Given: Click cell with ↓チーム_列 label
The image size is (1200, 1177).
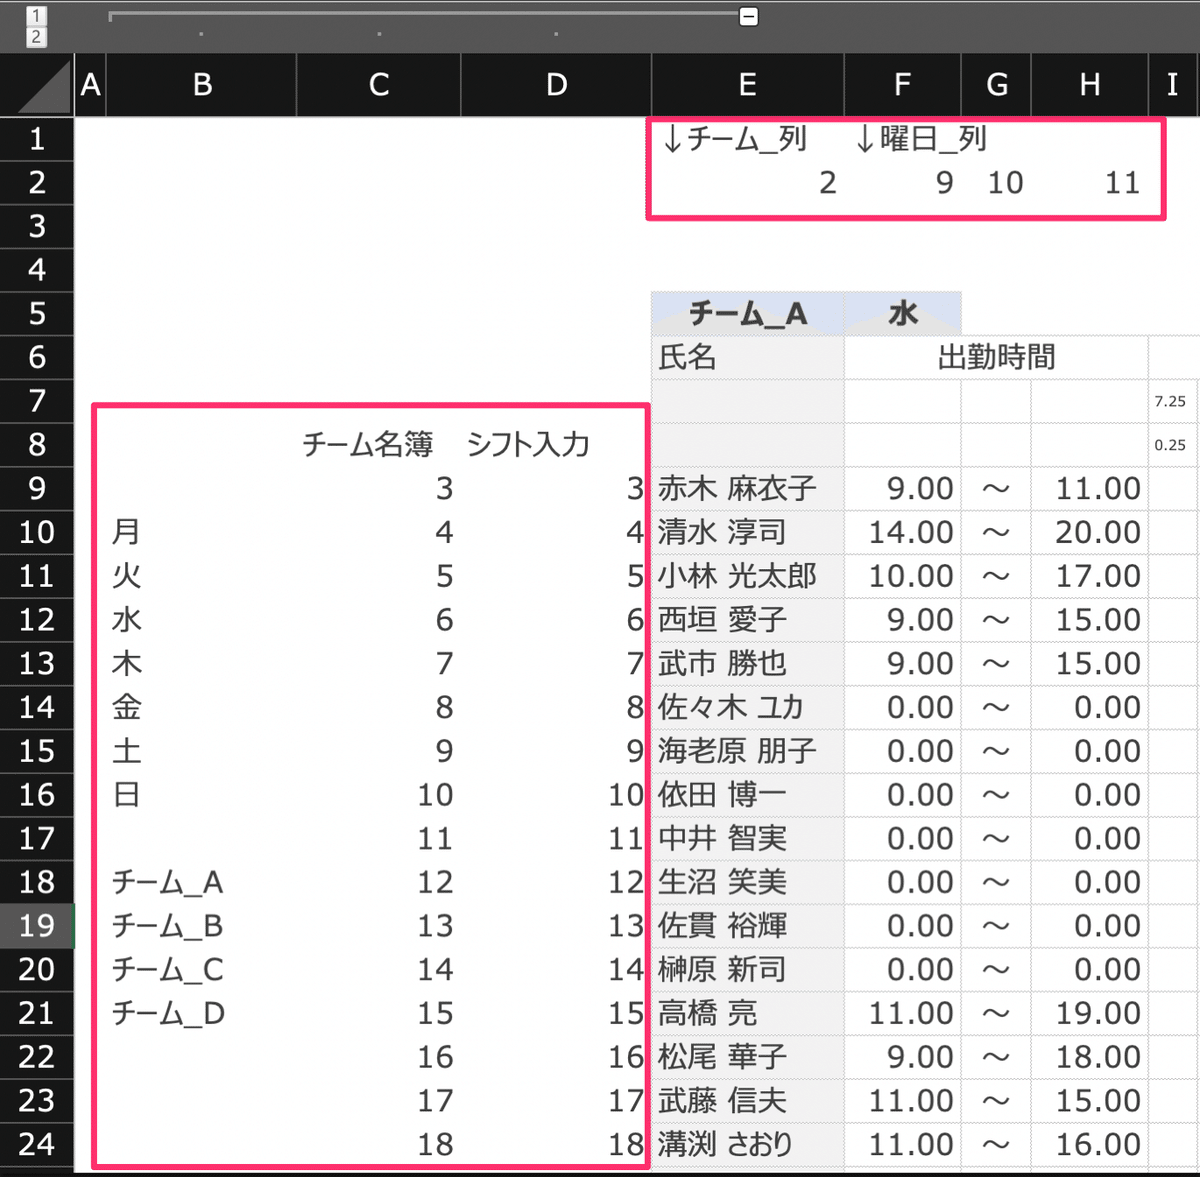Looking at the screenshot, I should click(x=747, y=139).
